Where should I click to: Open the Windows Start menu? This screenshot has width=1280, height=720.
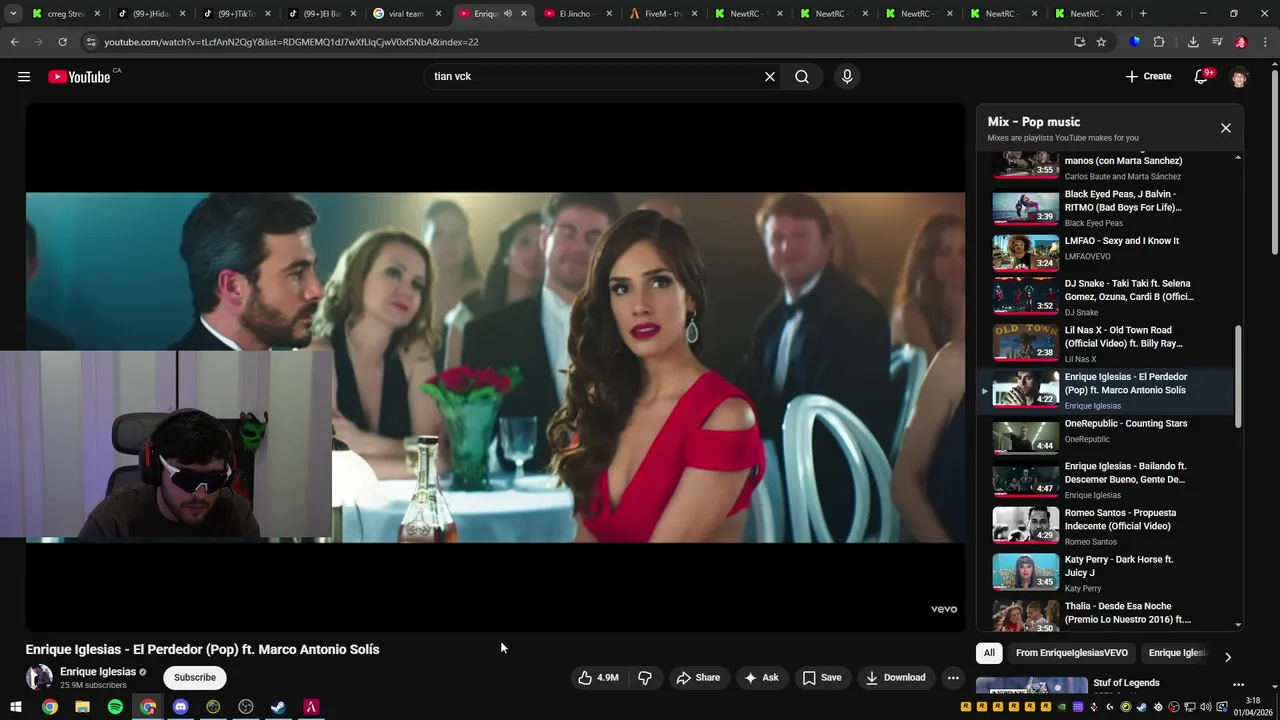point(16,707)
